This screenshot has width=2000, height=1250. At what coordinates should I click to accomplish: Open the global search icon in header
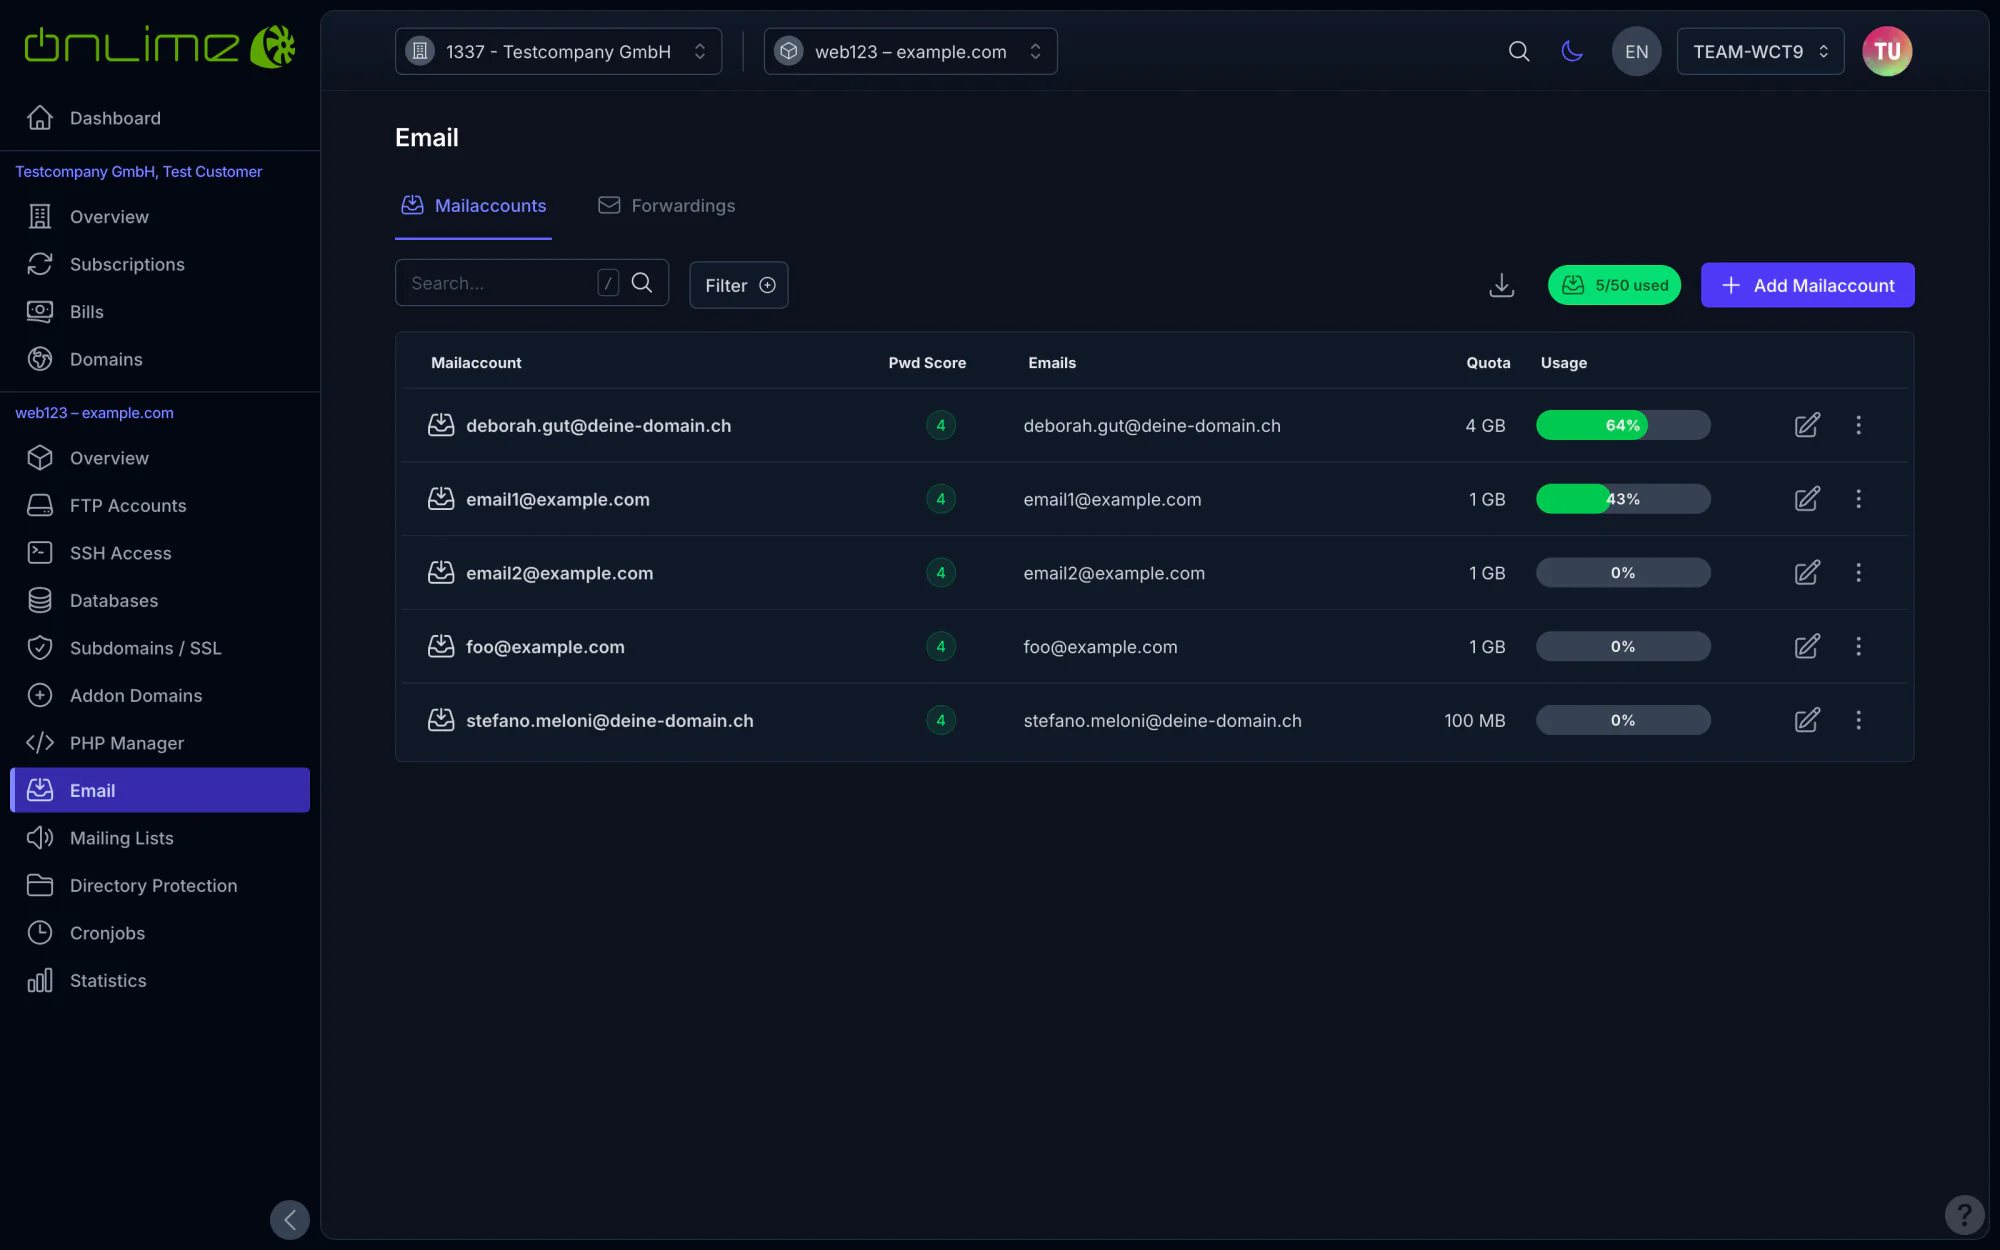[x=1518, y=51]
